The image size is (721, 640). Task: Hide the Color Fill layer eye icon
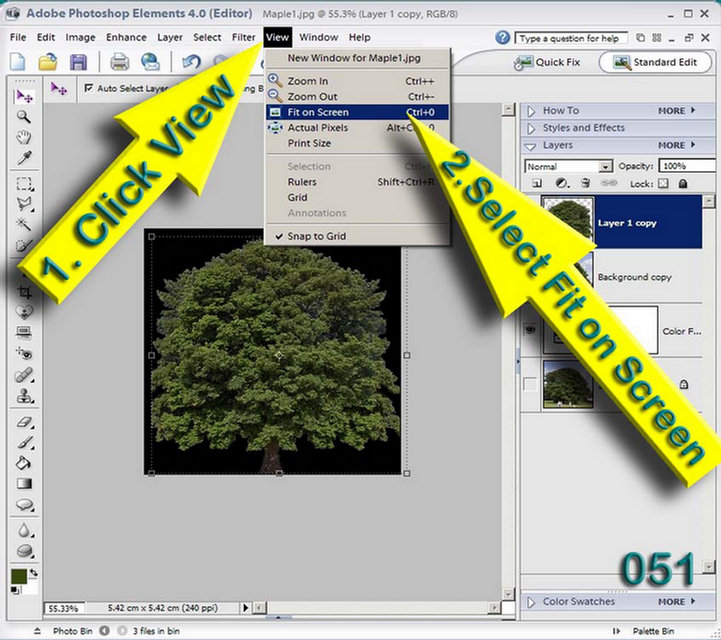tap(530, 330)
